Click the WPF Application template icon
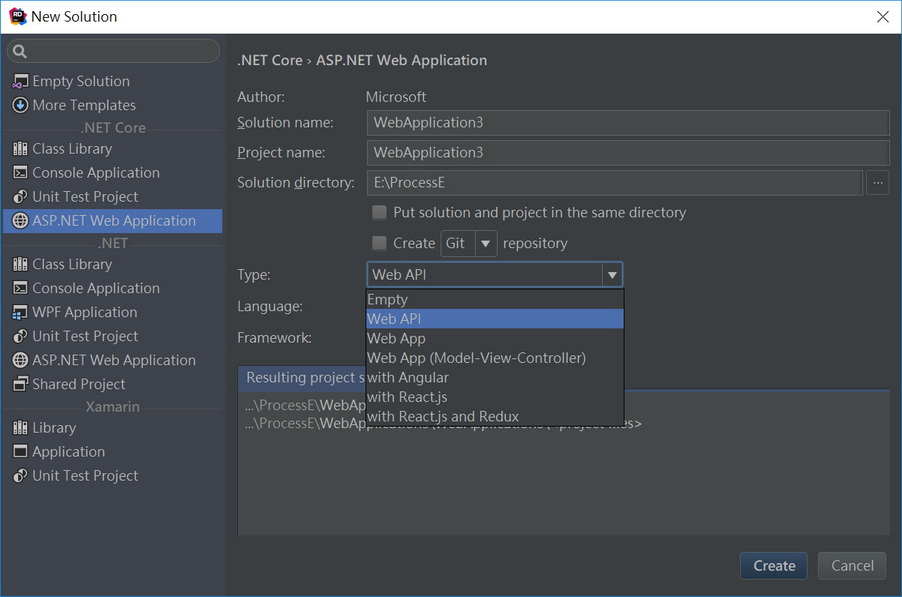 [20, 313]
